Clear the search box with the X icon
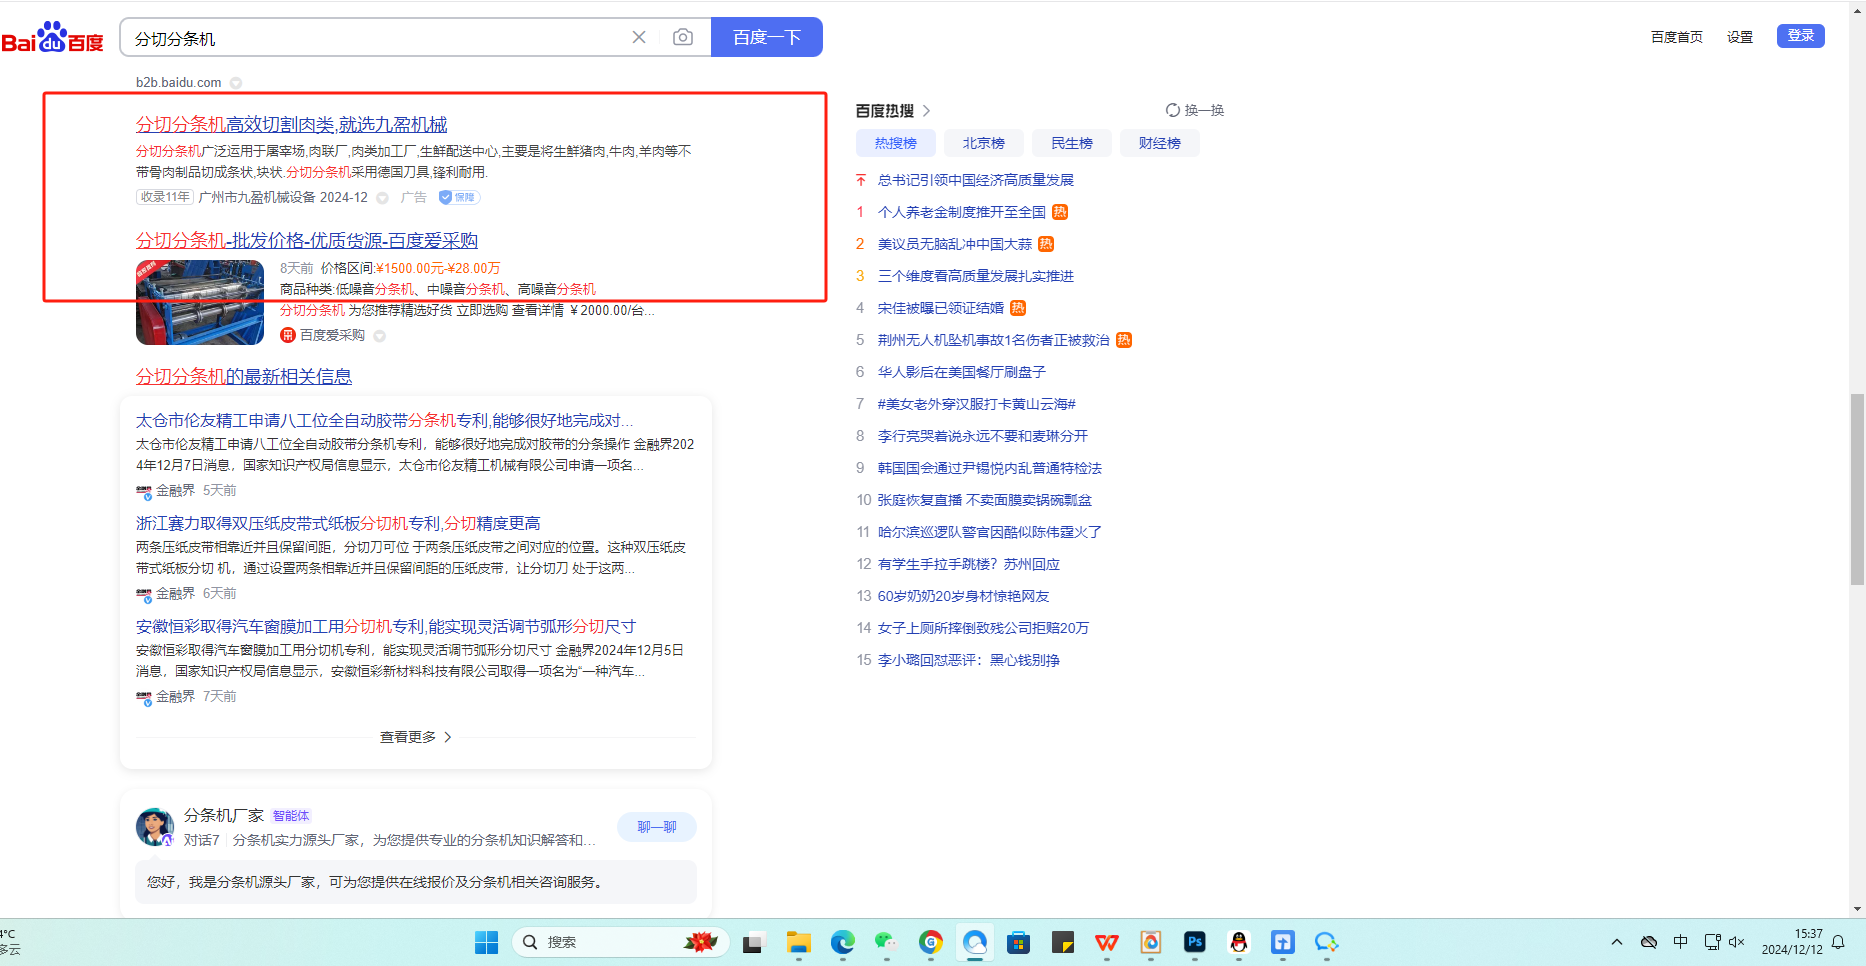1866x966 pixels. point(639,37)
